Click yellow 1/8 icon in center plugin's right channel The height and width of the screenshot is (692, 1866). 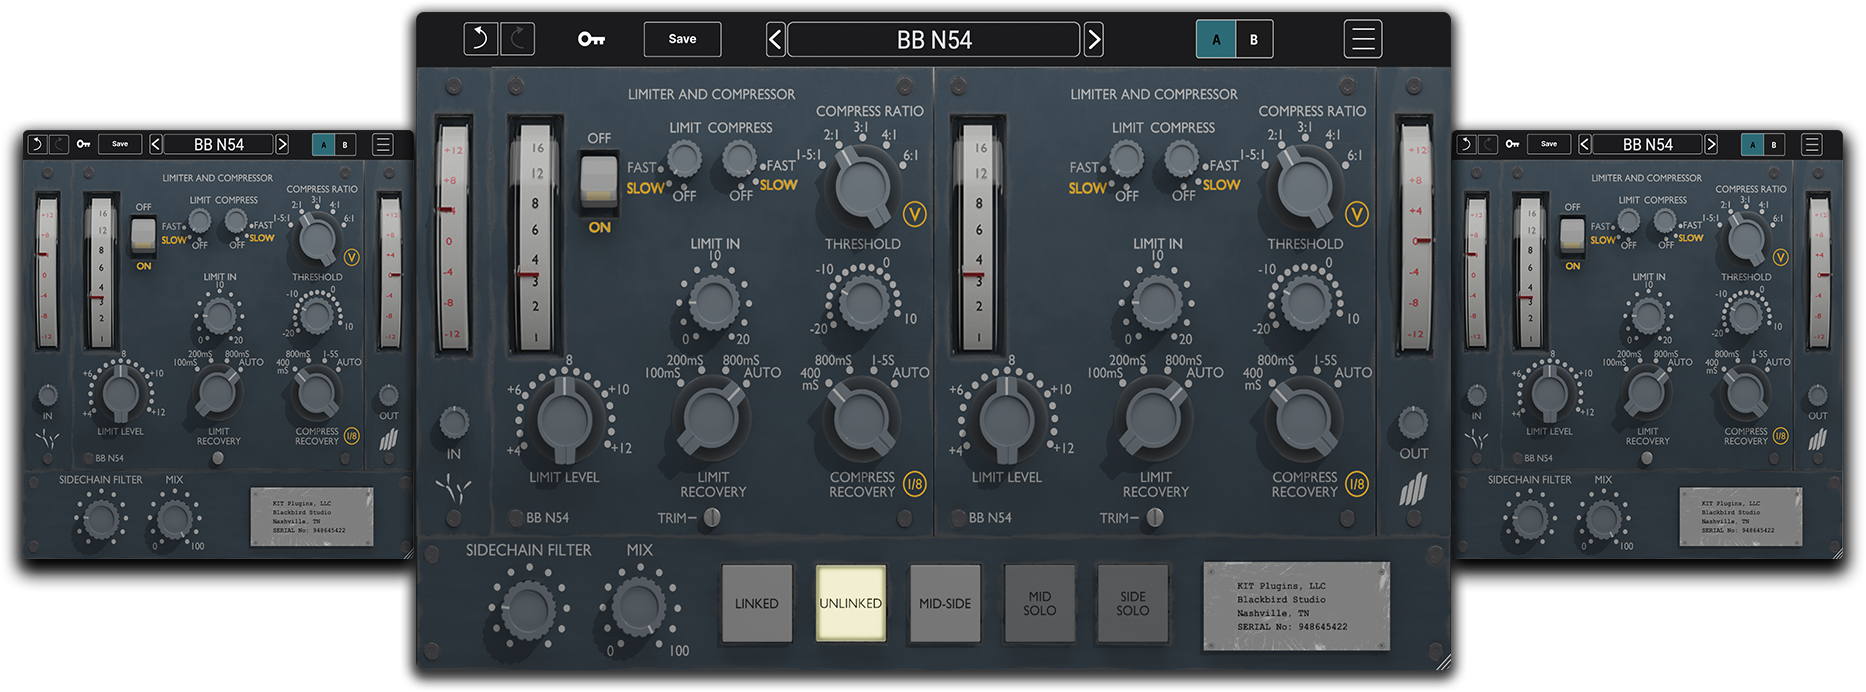click(1356, 484)
